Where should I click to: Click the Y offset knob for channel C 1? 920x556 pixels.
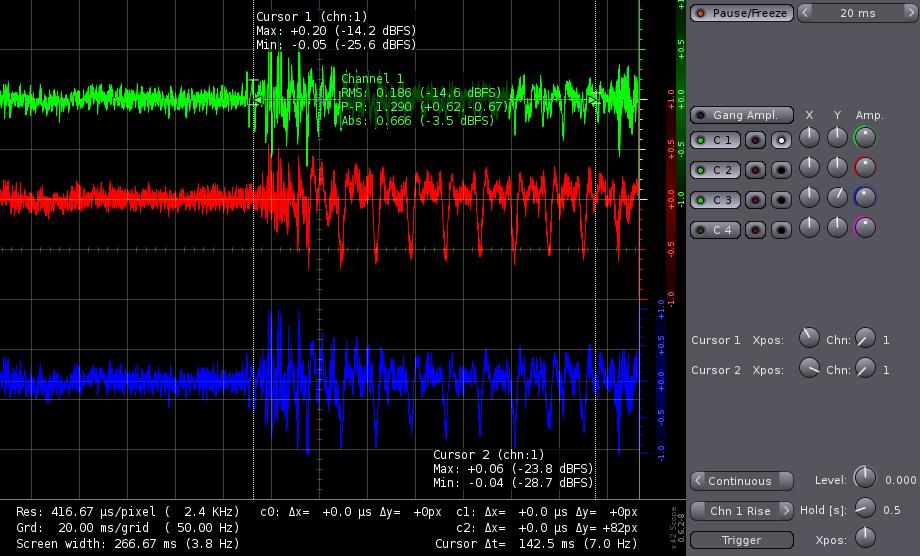(837, 137)
